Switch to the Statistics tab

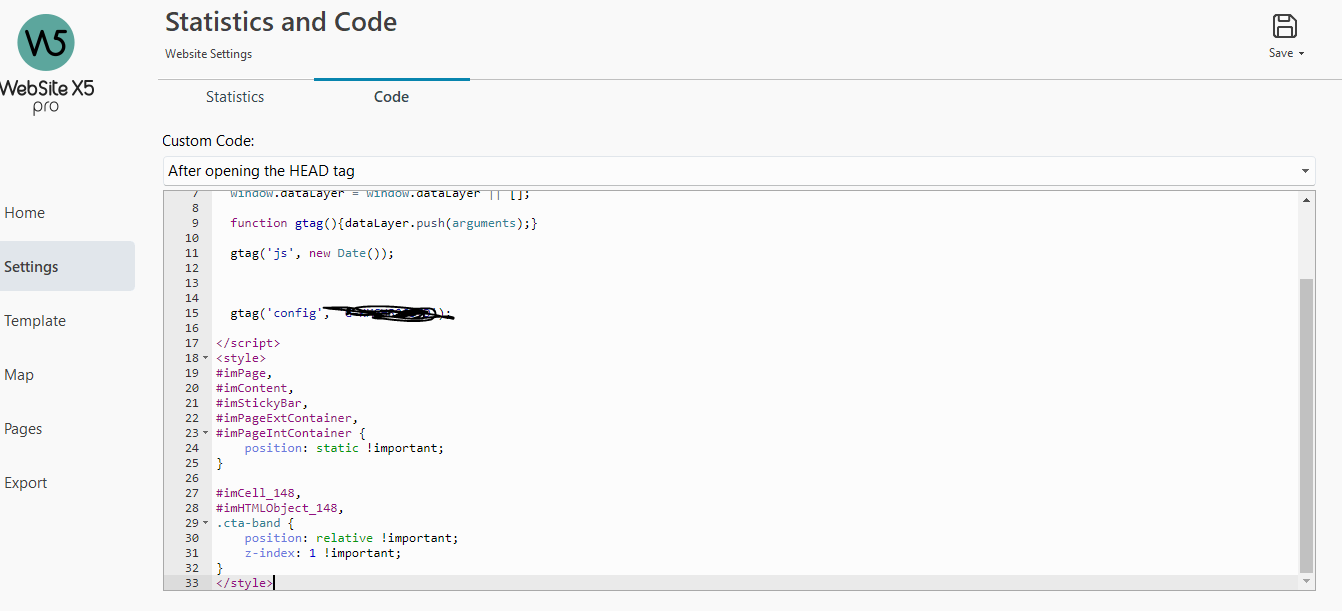tap(235, 97)
